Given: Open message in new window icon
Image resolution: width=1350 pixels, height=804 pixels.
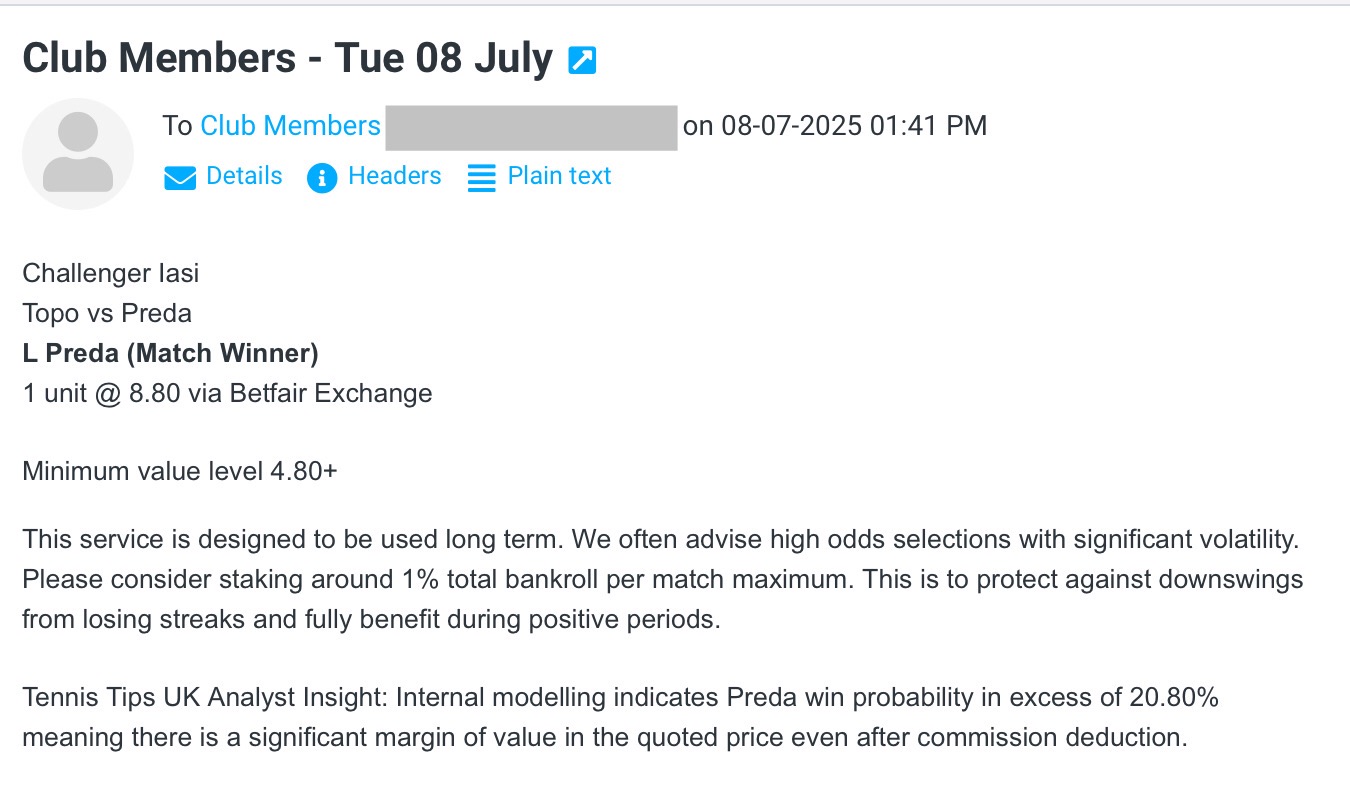Looking at the screenshot, I should click(x=582, y=61).
